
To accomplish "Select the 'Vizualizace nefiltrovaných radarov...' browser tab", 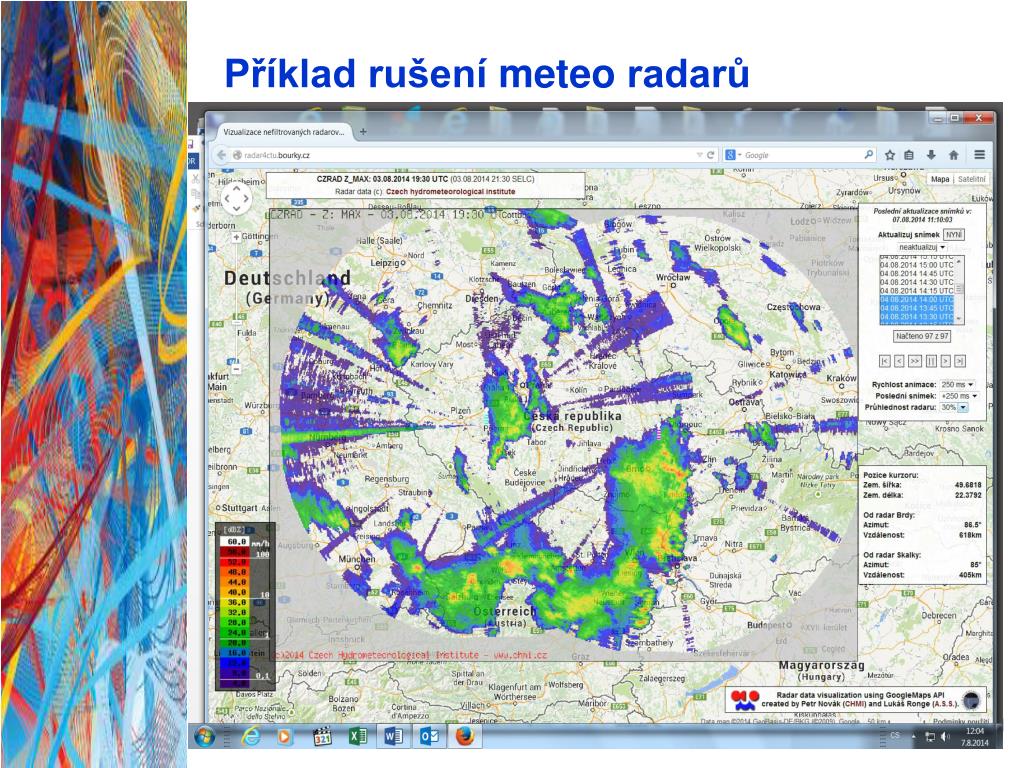I will point(284,131).
